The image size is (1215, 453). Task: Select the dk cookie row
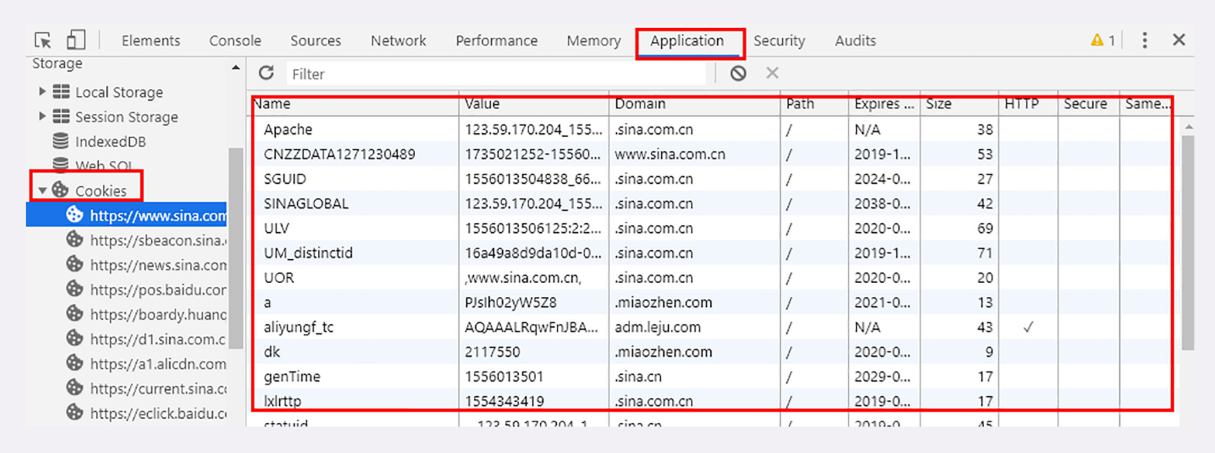(x=711, y=352)
